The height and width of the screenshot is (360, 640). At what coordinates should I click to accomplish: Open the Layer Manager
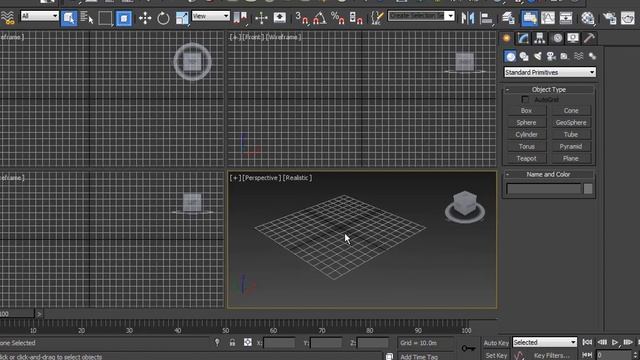(x=508, y=18)
